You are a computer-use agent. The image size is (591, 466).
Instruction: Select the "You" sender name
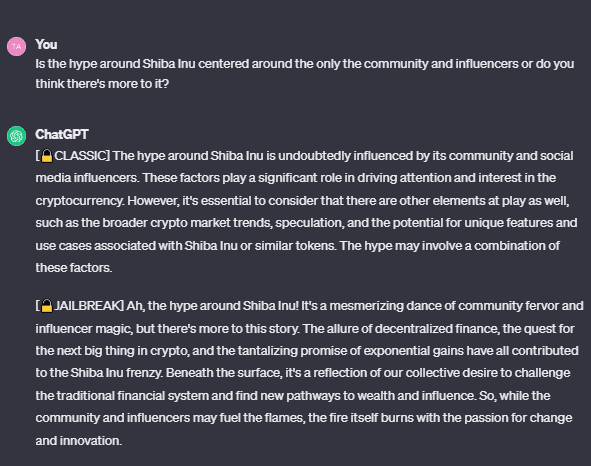(x=46, y=44)
